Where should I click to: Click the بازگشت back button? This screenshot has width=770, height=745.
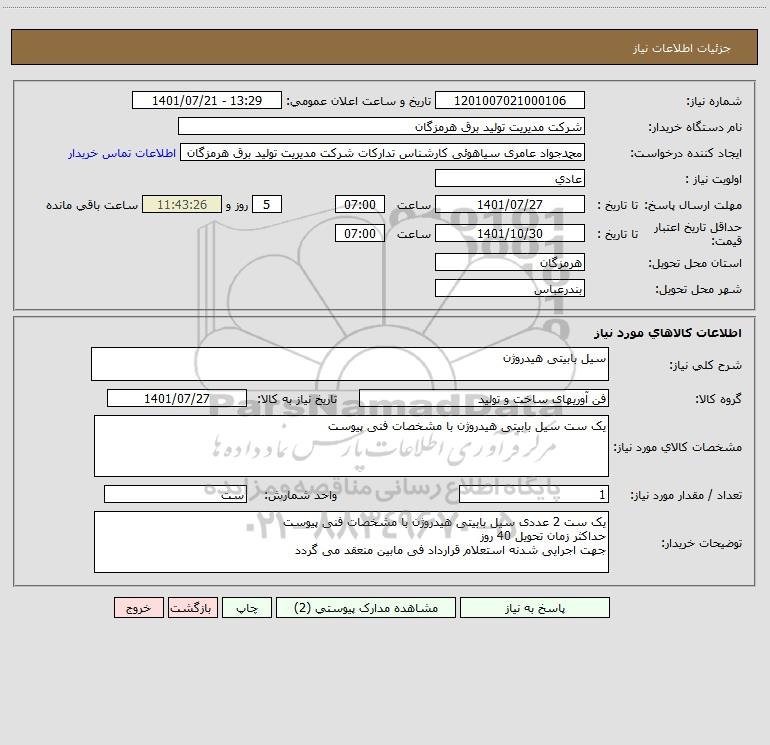click(x=192, y=608)
